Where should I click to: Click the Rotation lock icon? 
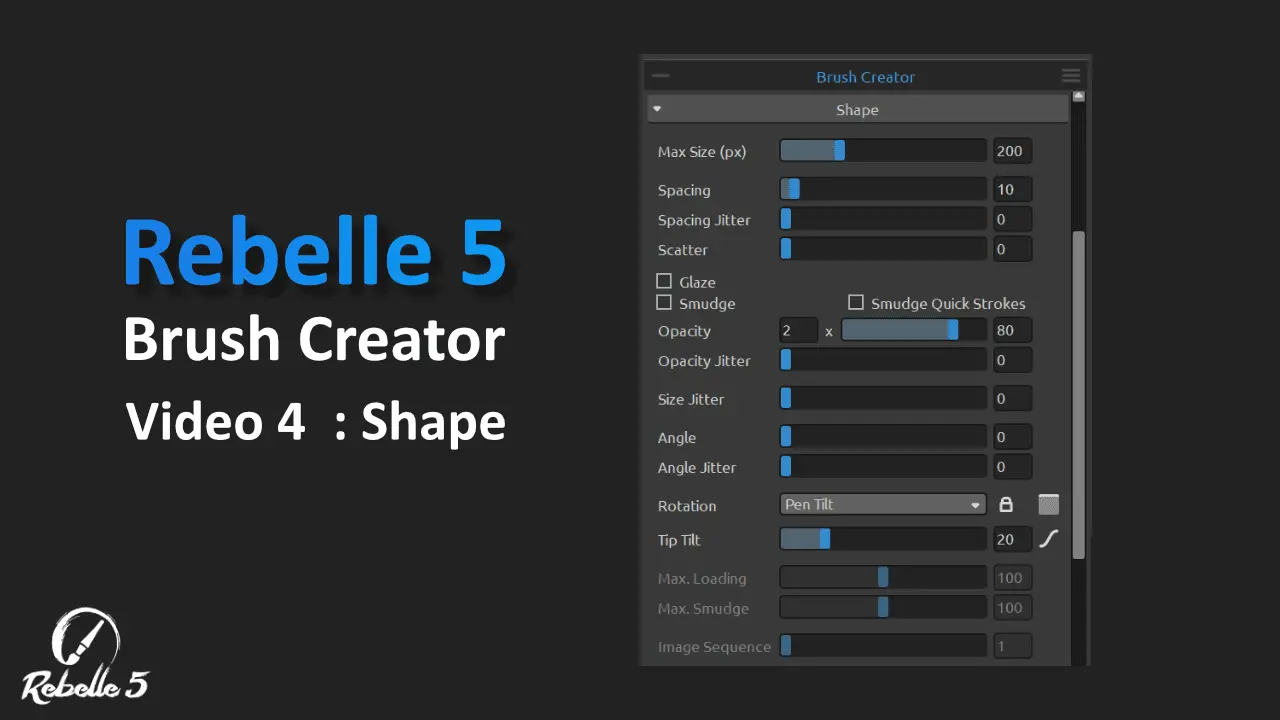click(x=1007, y=505)
